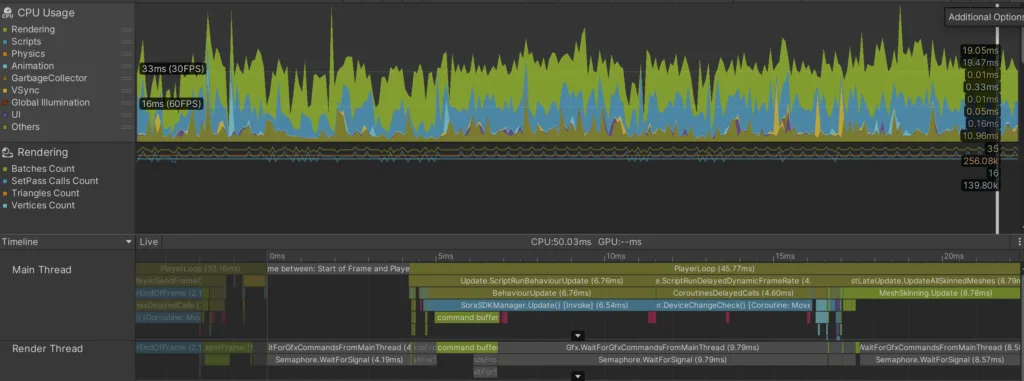Toggle the Batches Count series
The image size is (1024, 381).
tap(5, 169)
